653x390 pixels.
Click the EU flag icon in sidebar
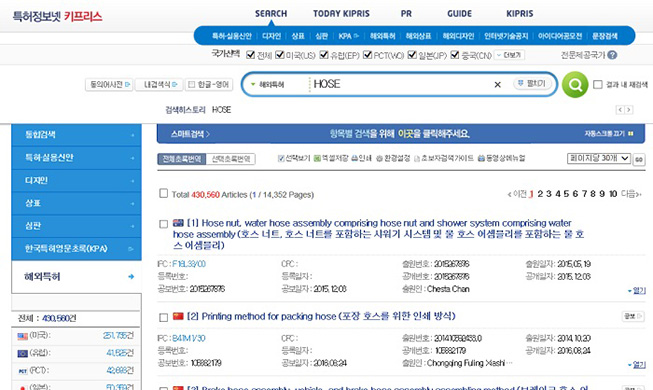click(22, 353)
